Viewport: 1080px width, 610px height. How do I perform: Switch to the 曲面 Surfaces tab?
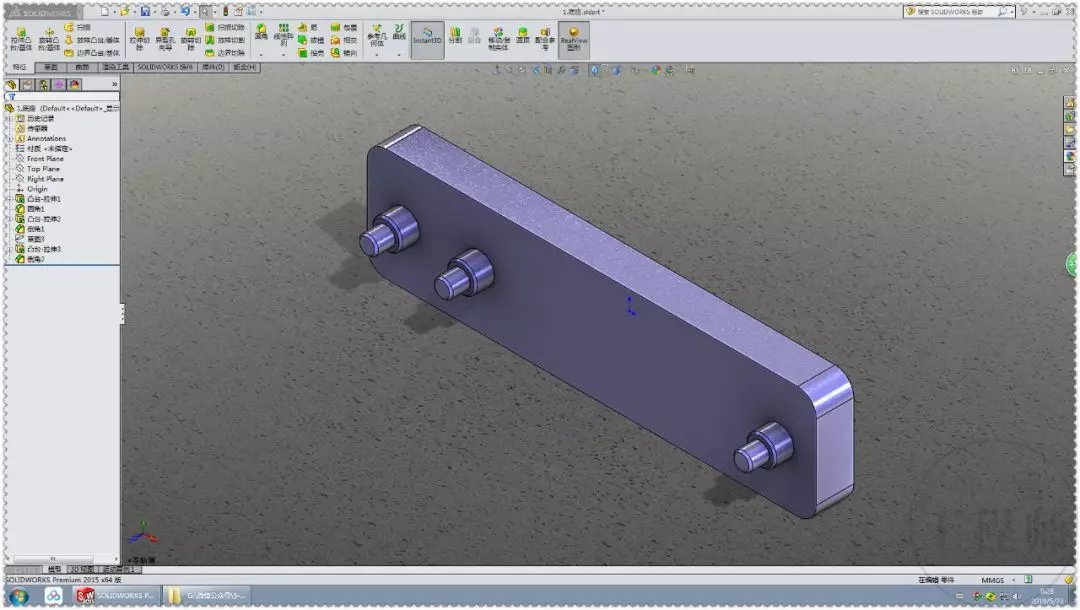coord(82,67)
